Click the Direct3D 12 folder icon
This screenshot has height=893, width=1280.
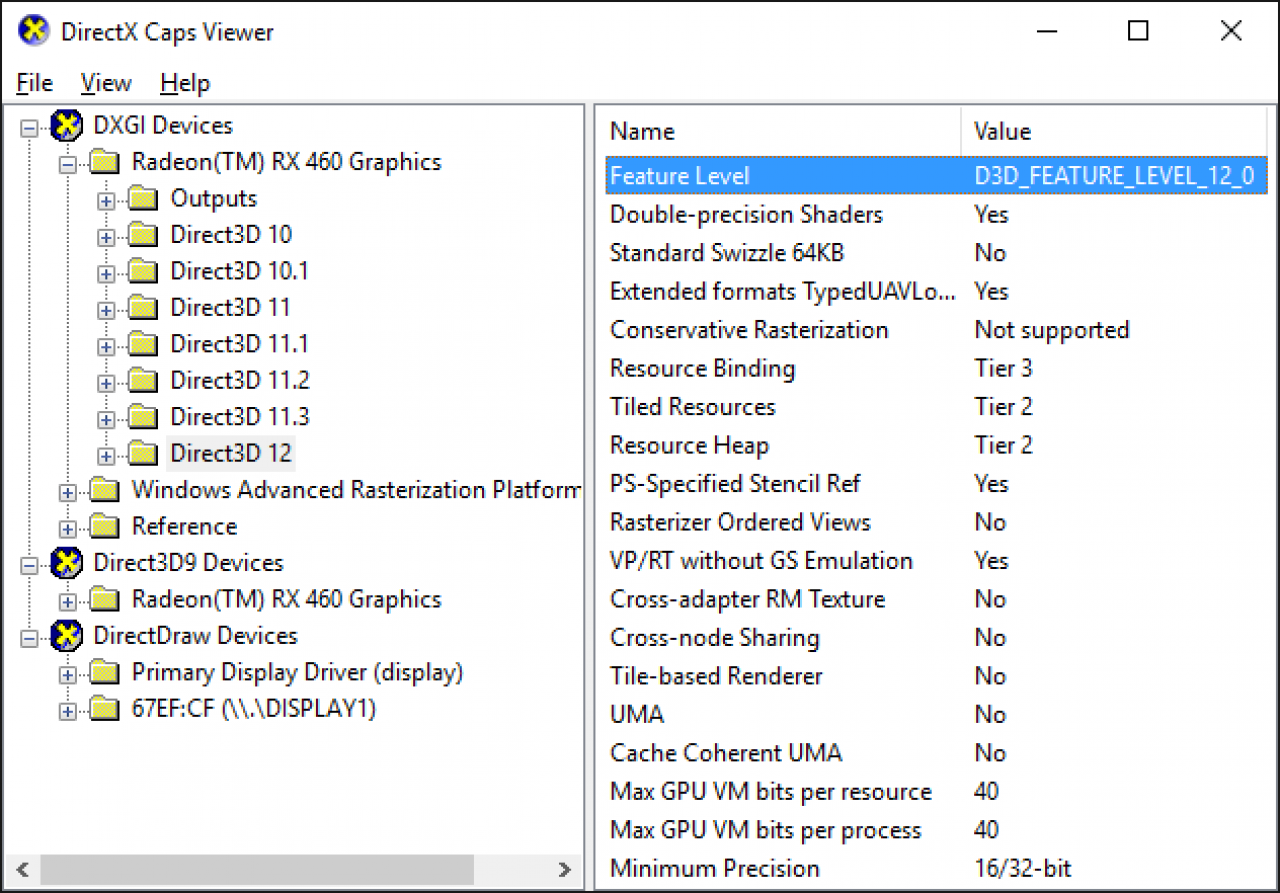click(143, 454)
